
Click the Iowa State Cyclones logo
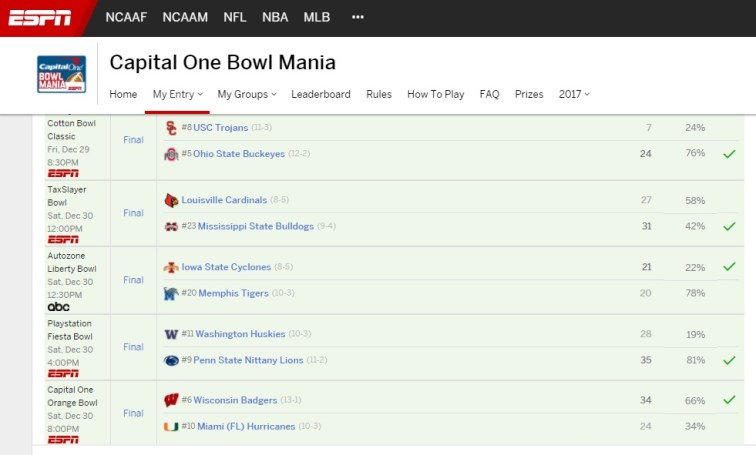coord(172,267)
